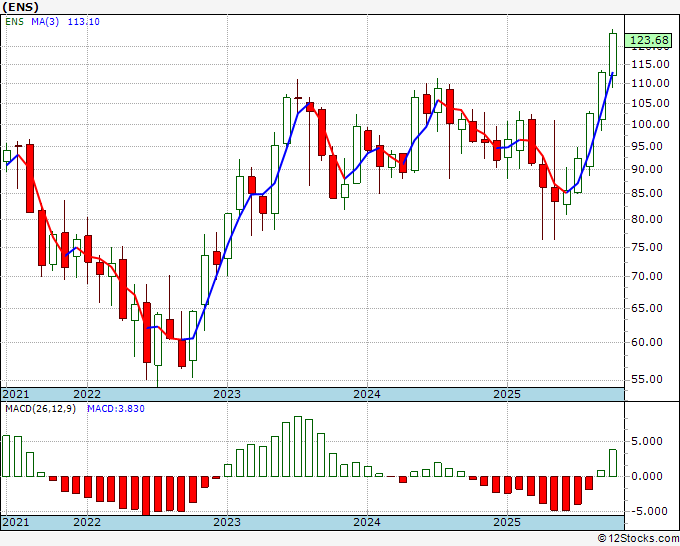Open the 12Stocks.com copyright link

(638, 539)
